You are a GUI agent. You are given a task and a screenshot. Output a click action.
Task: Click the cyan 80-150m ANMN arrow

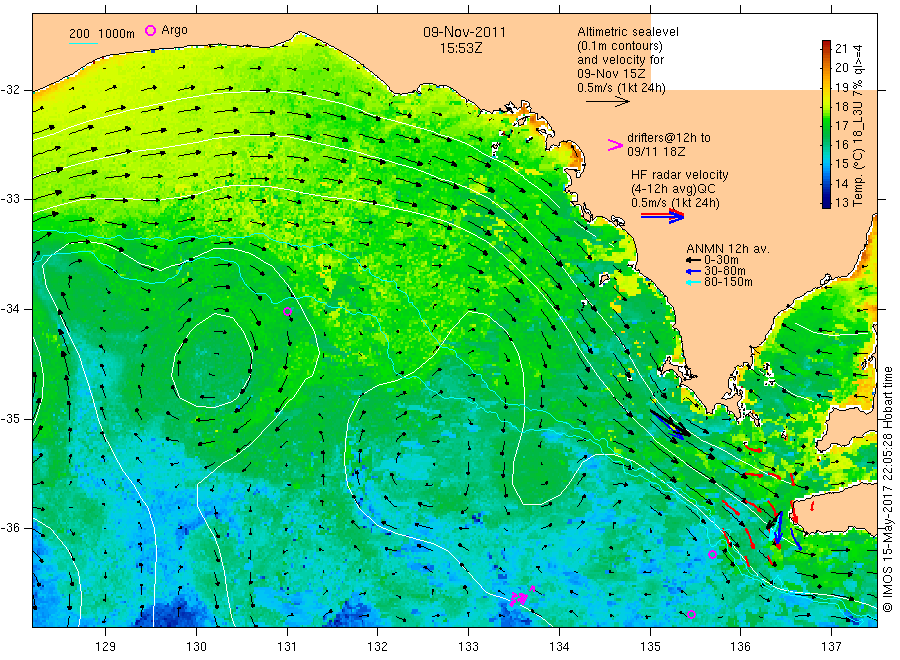pyautogui.click(x=693, y=282)
